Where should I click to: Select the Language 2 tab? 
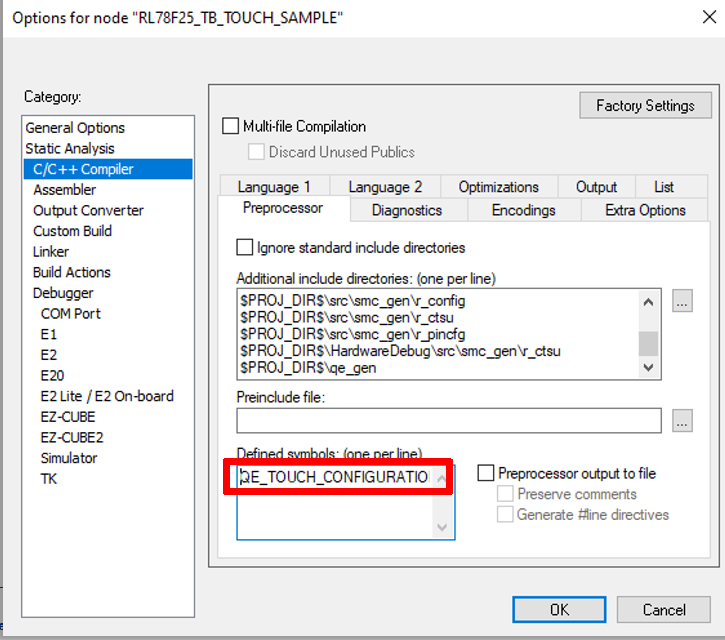tap(385, 187)
